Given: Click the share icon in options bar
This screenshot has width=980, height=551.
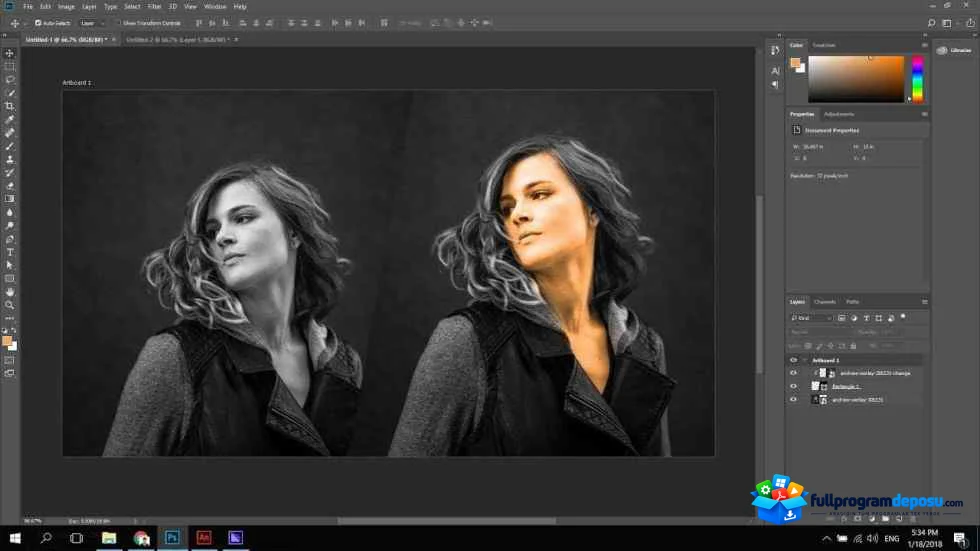Looking at the screenshot, I should pos(971,23).
